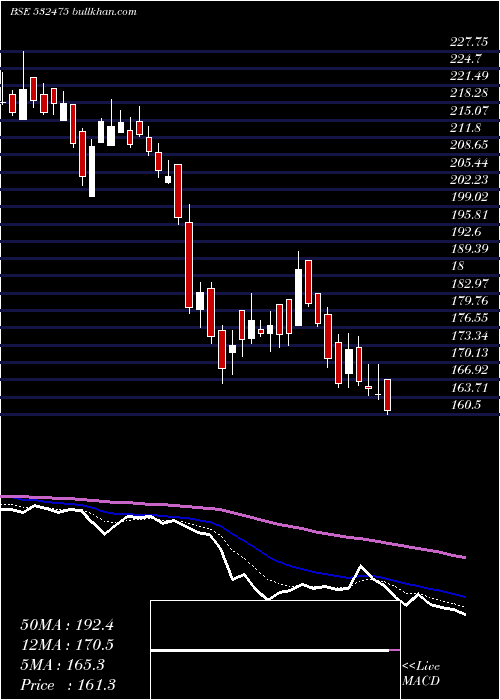Click the last red candlestick near 160.5

tap(388, 395)
